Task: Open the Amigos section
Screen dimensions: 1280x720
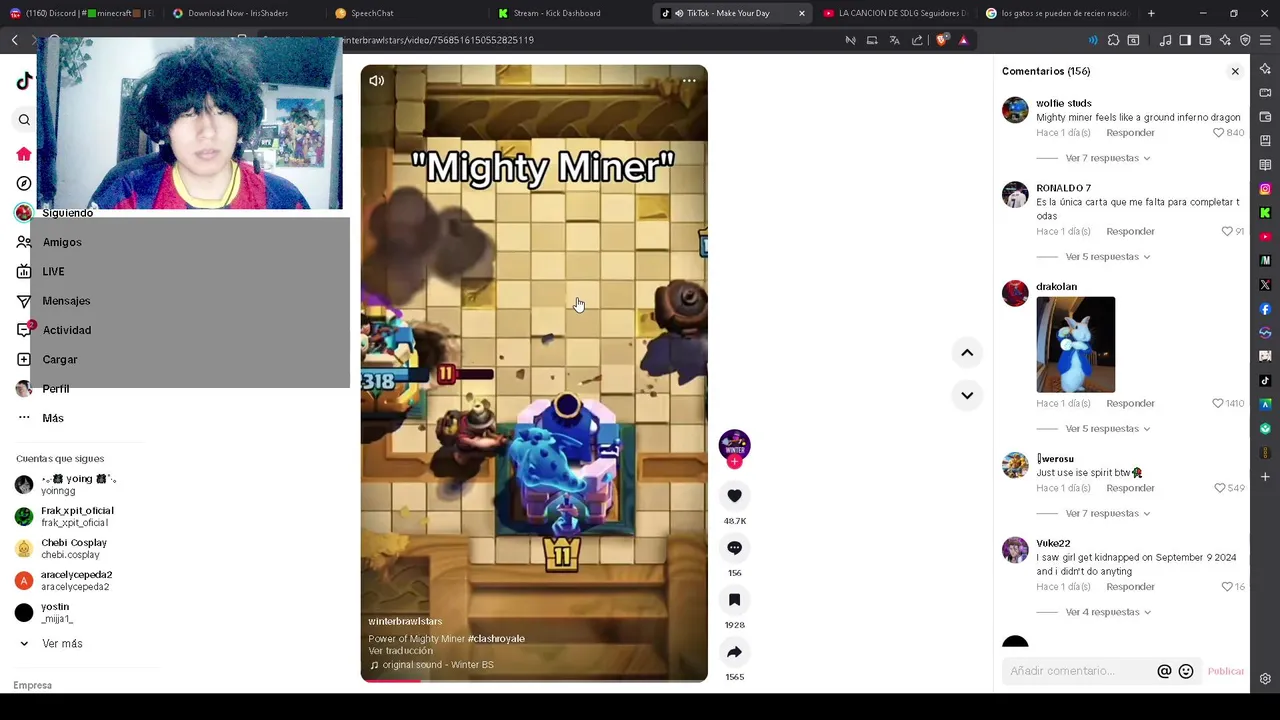Action: (62, 242)
